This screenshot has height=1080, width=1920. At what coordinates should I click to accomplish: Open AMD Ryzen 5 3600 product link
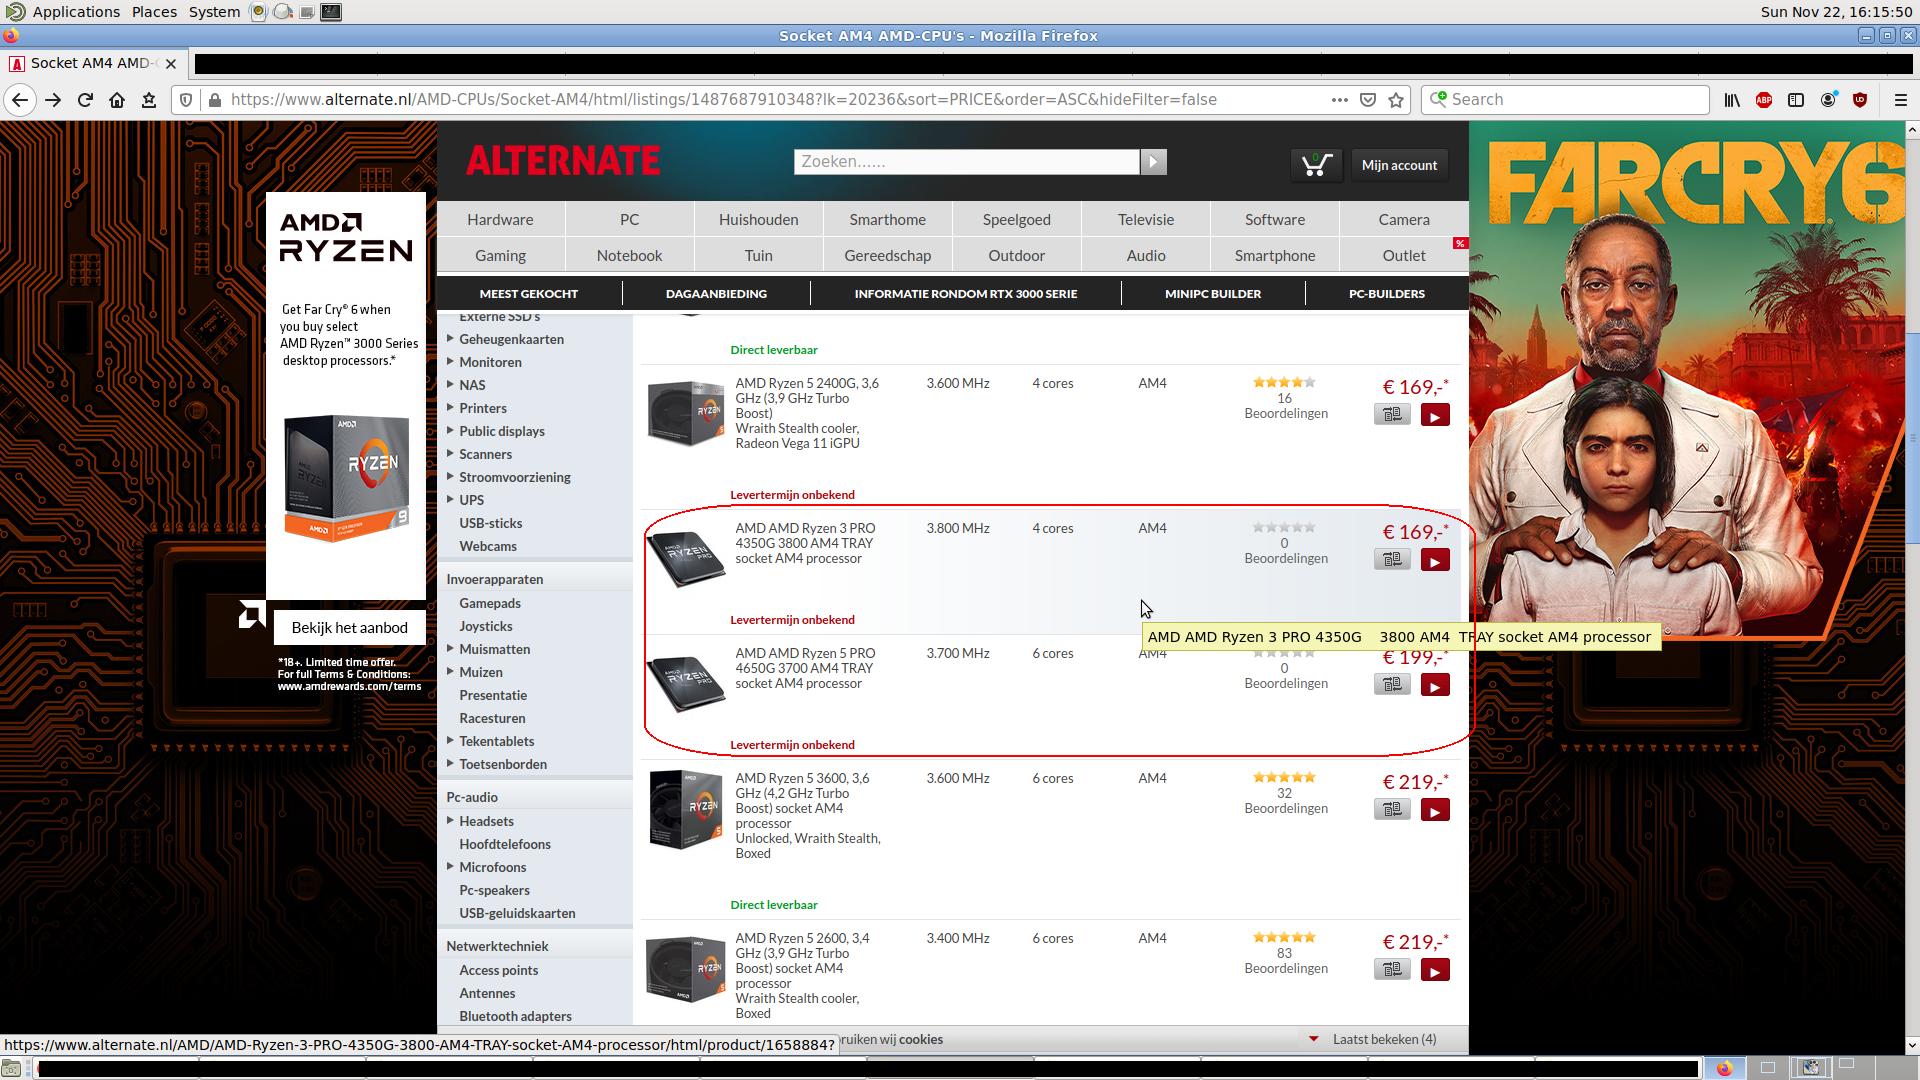(x=807, y=815)
